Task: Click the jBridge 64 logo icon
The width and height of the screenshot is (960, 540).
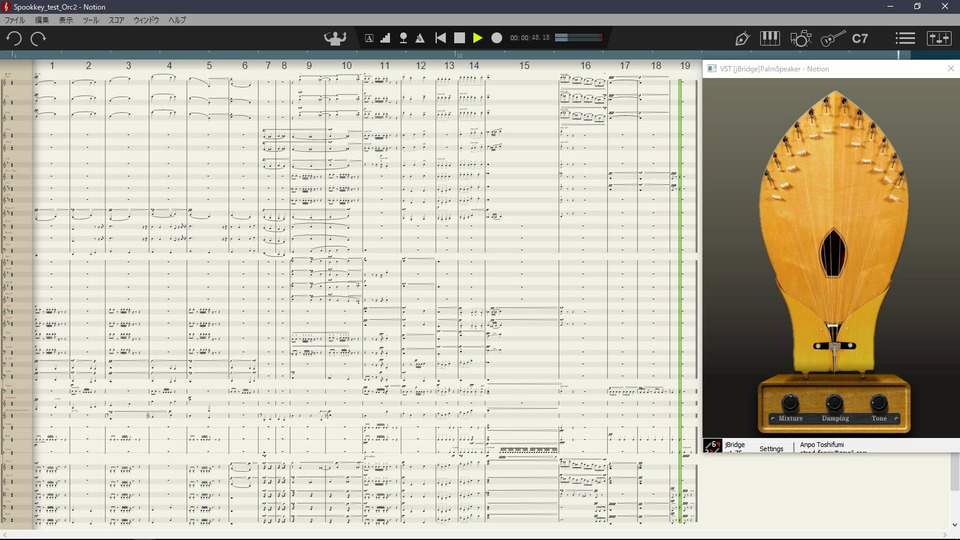Action: 712,446
